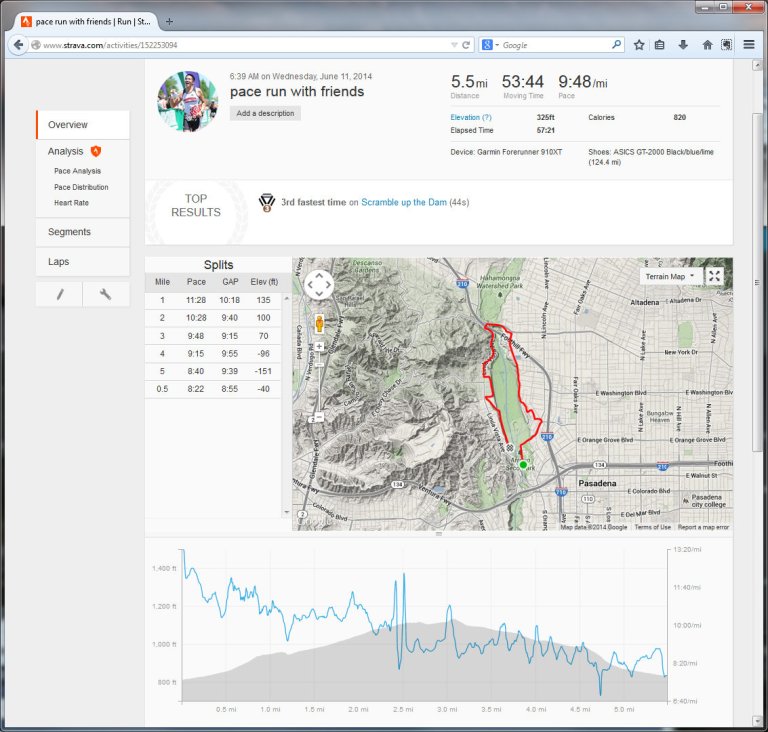Select the Overview sidebar tab
This screenshot has width=768, height=732.
83,124
